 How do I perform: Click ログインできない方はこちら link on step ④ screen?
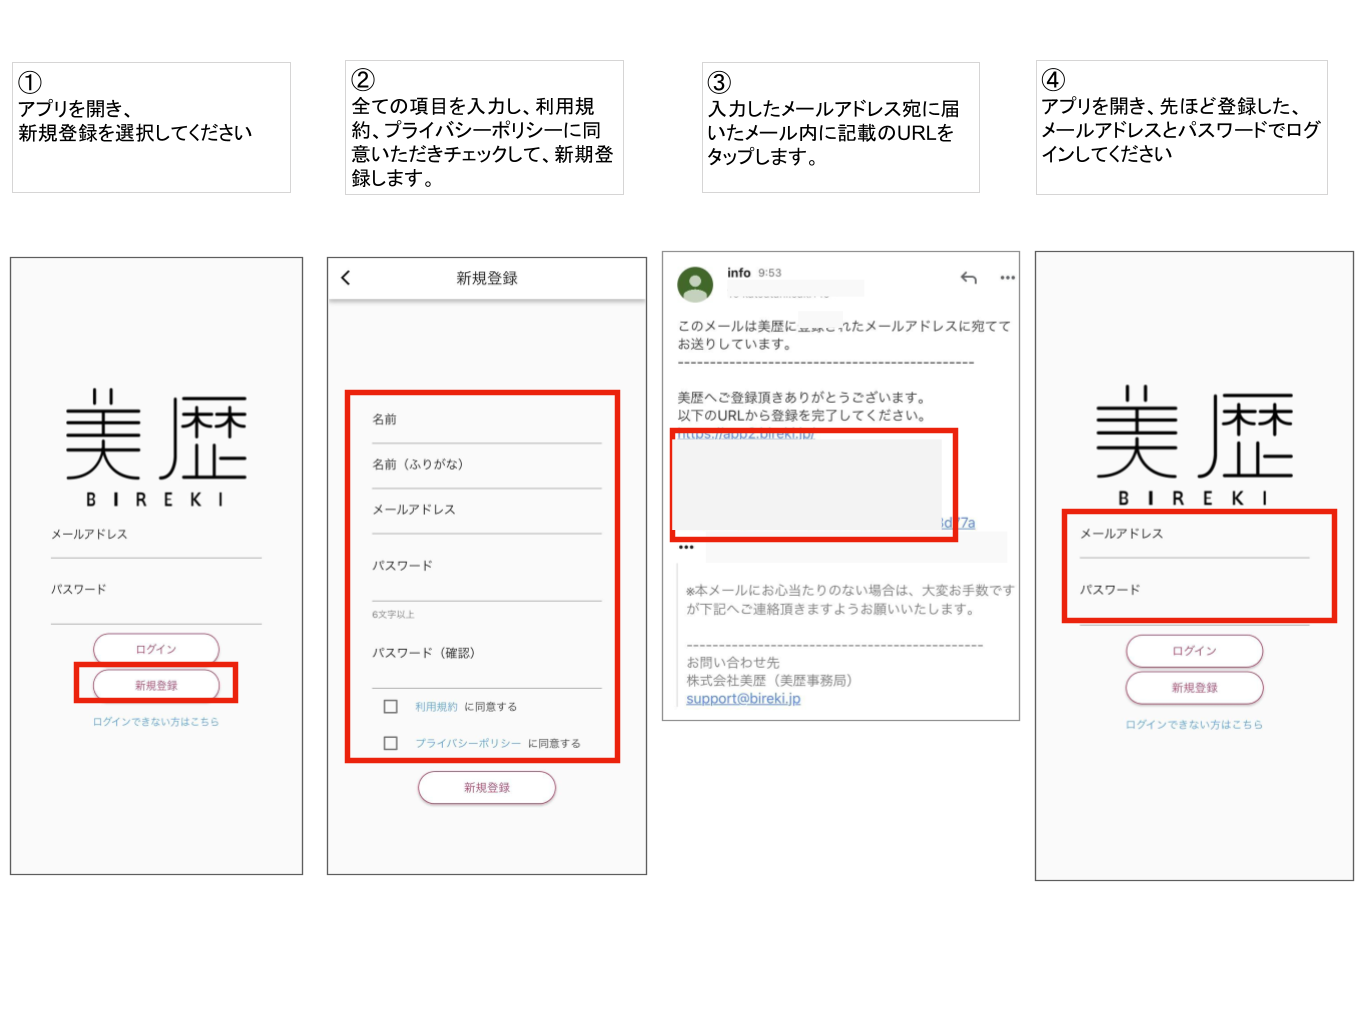coord(1194,725)
